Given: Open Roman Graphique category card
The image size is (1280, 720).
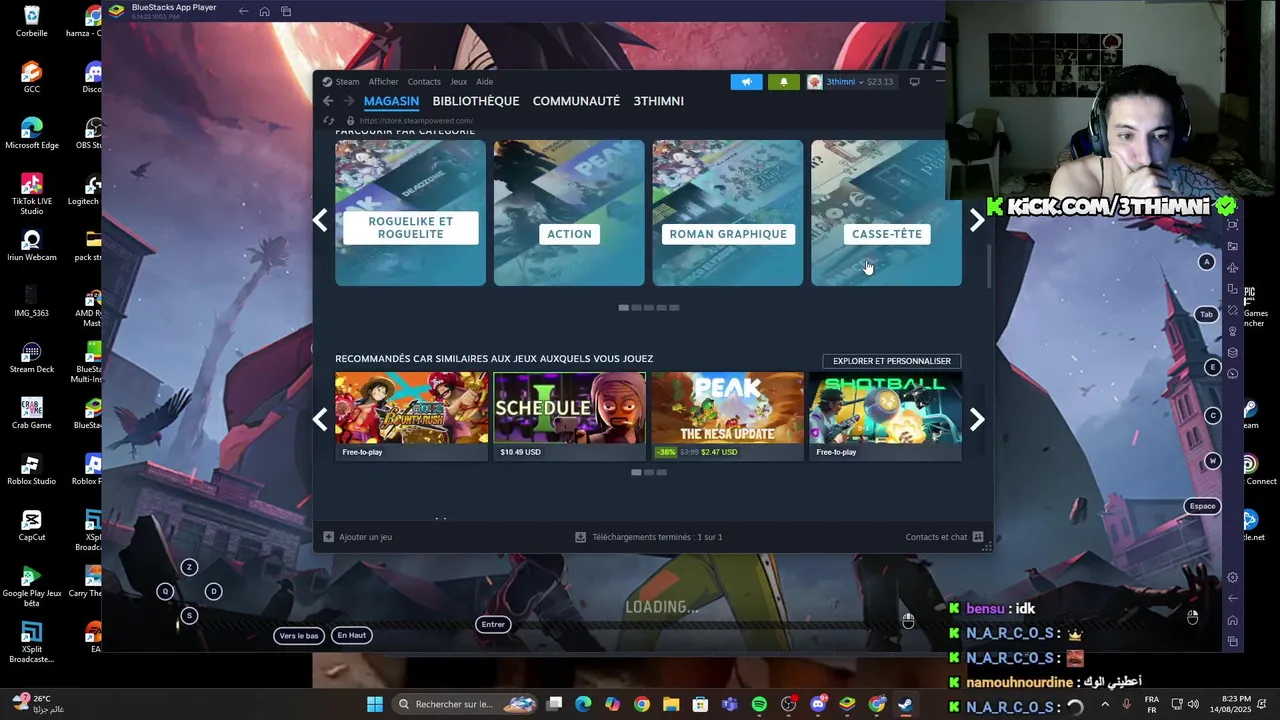Looking at the screenshot, I should coord(728,213).
